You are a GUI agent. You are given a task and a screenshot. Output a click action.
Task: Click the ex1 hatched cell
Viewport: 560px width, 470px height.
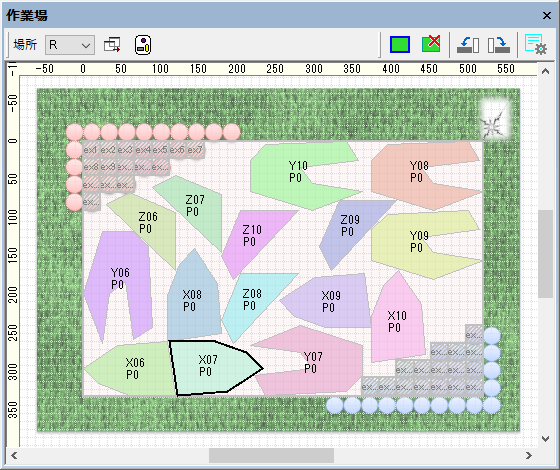coord(91,150)
